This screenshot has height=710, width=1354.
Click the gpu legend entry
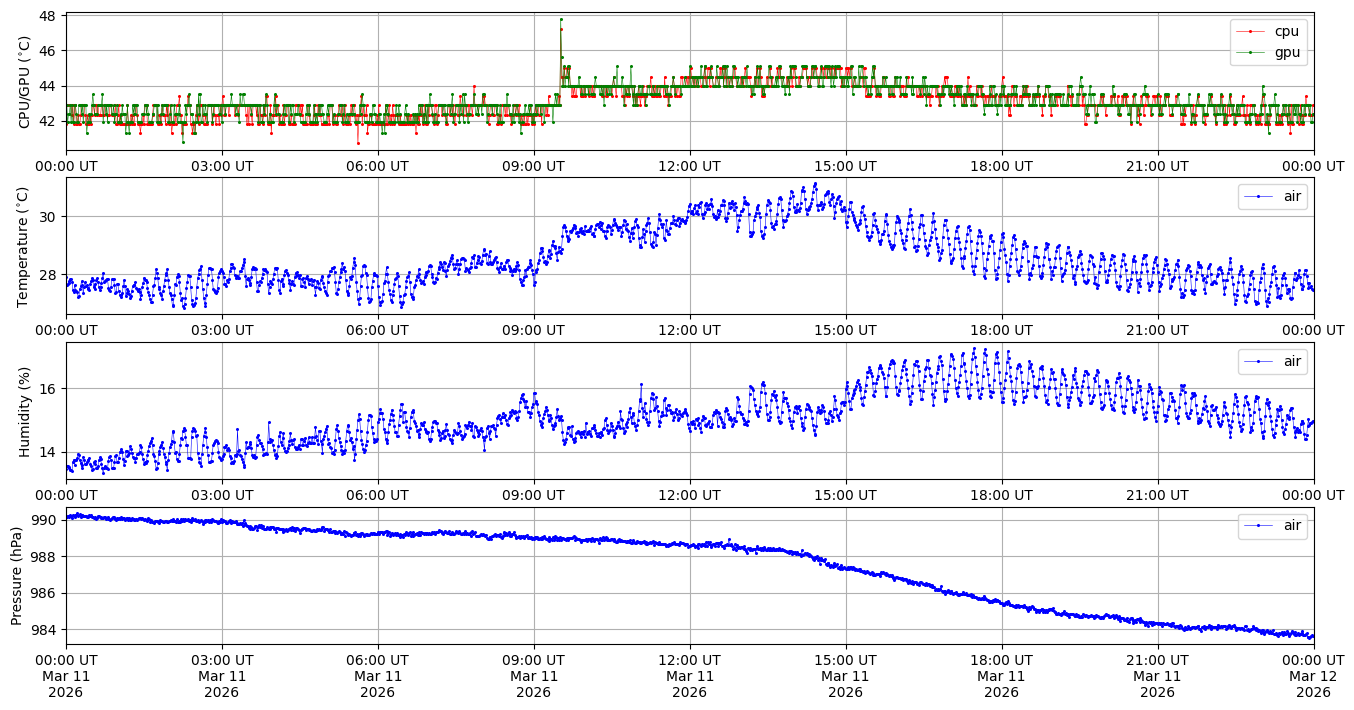point(1286,52)
